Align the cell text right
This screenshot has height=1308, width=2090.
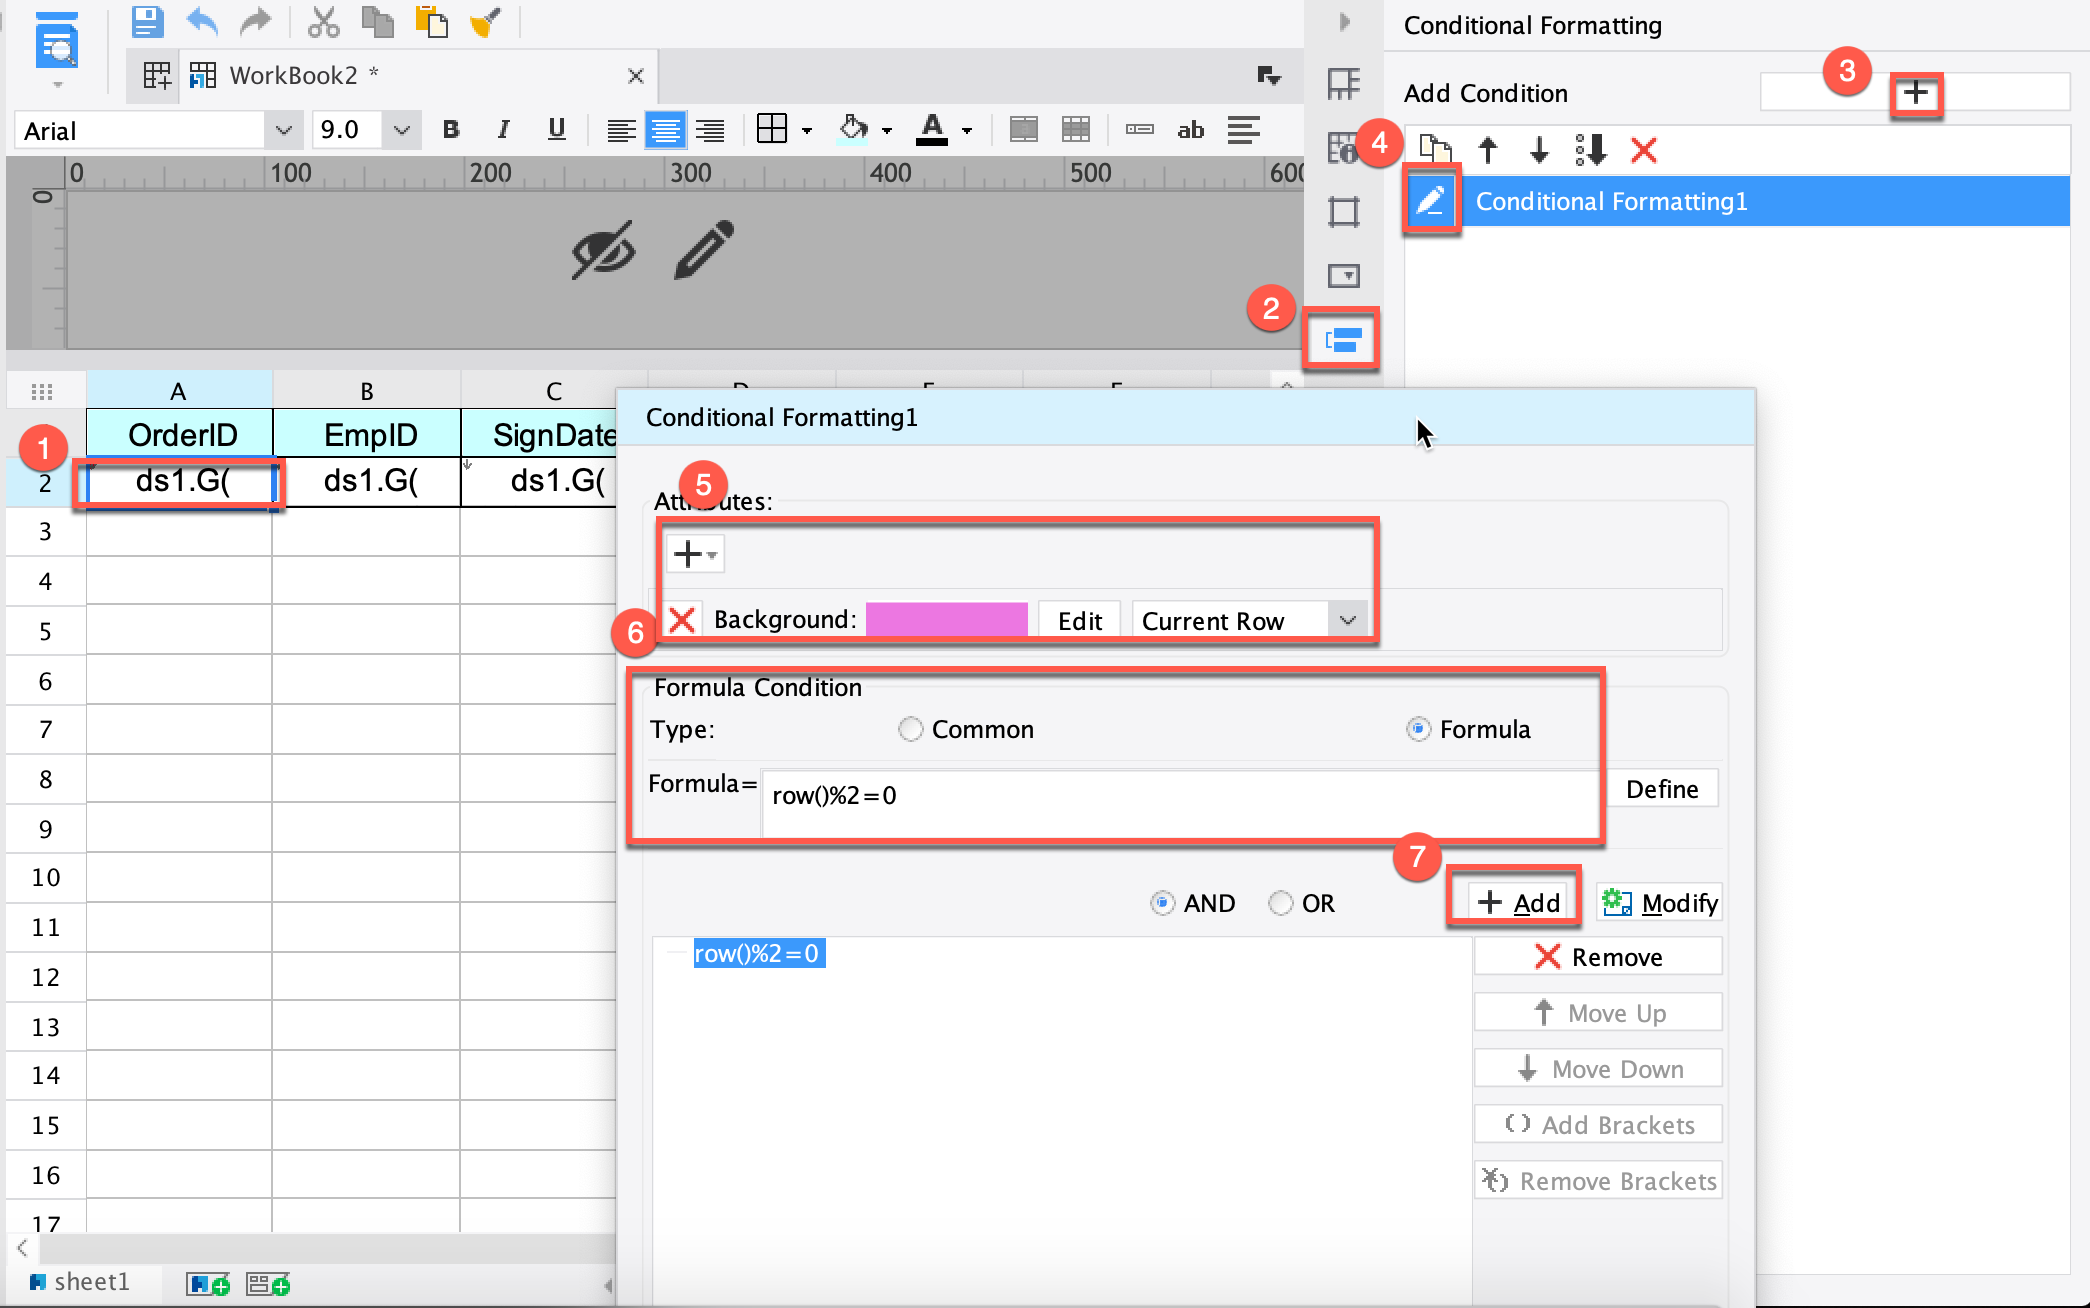point(710,130)
